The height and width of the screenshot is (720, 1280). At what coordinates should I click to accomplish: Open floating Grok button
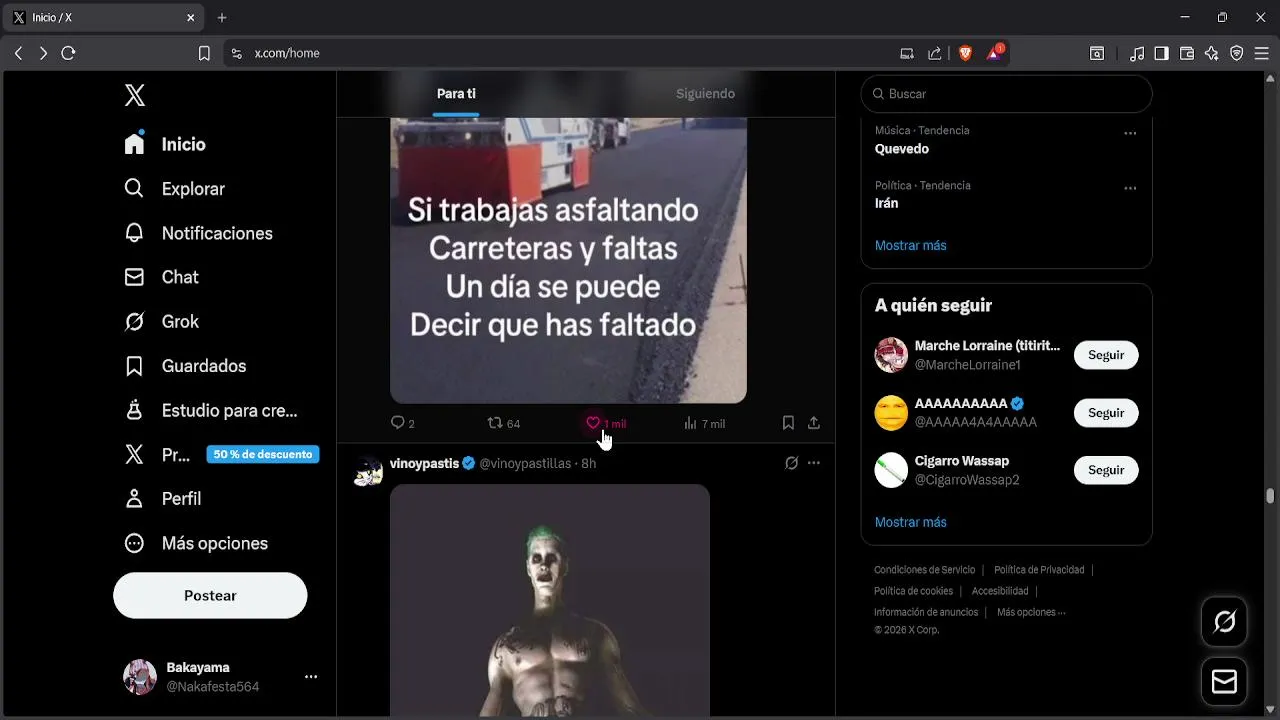[1224, 622]
